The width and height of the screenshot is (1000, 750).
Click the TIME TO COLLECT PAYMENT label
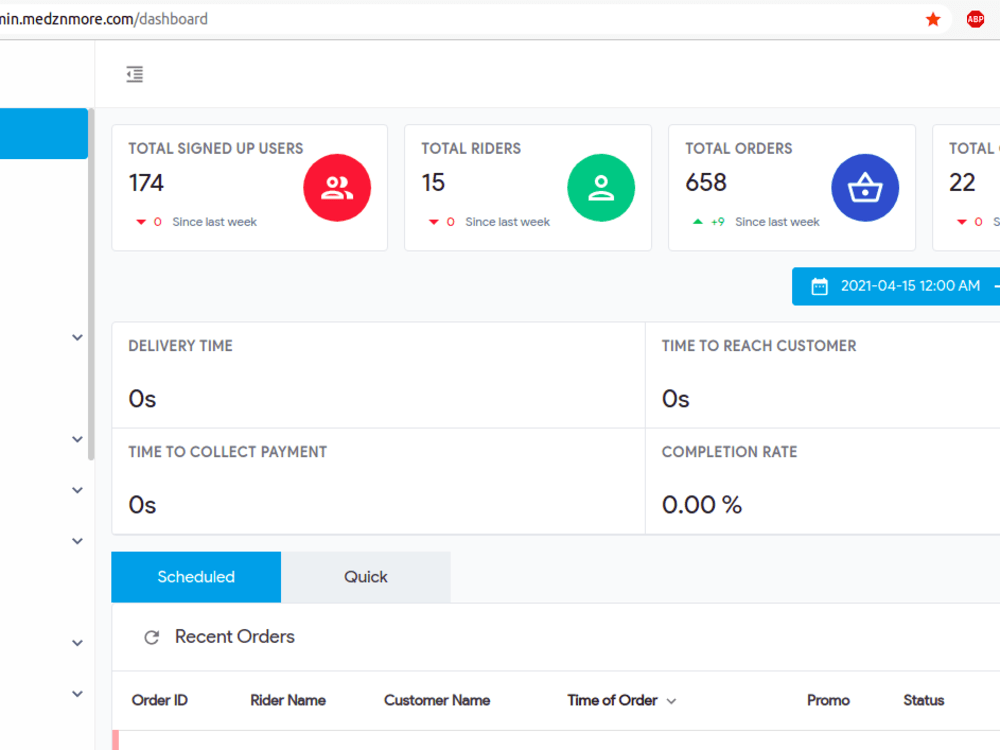(228, 452)
